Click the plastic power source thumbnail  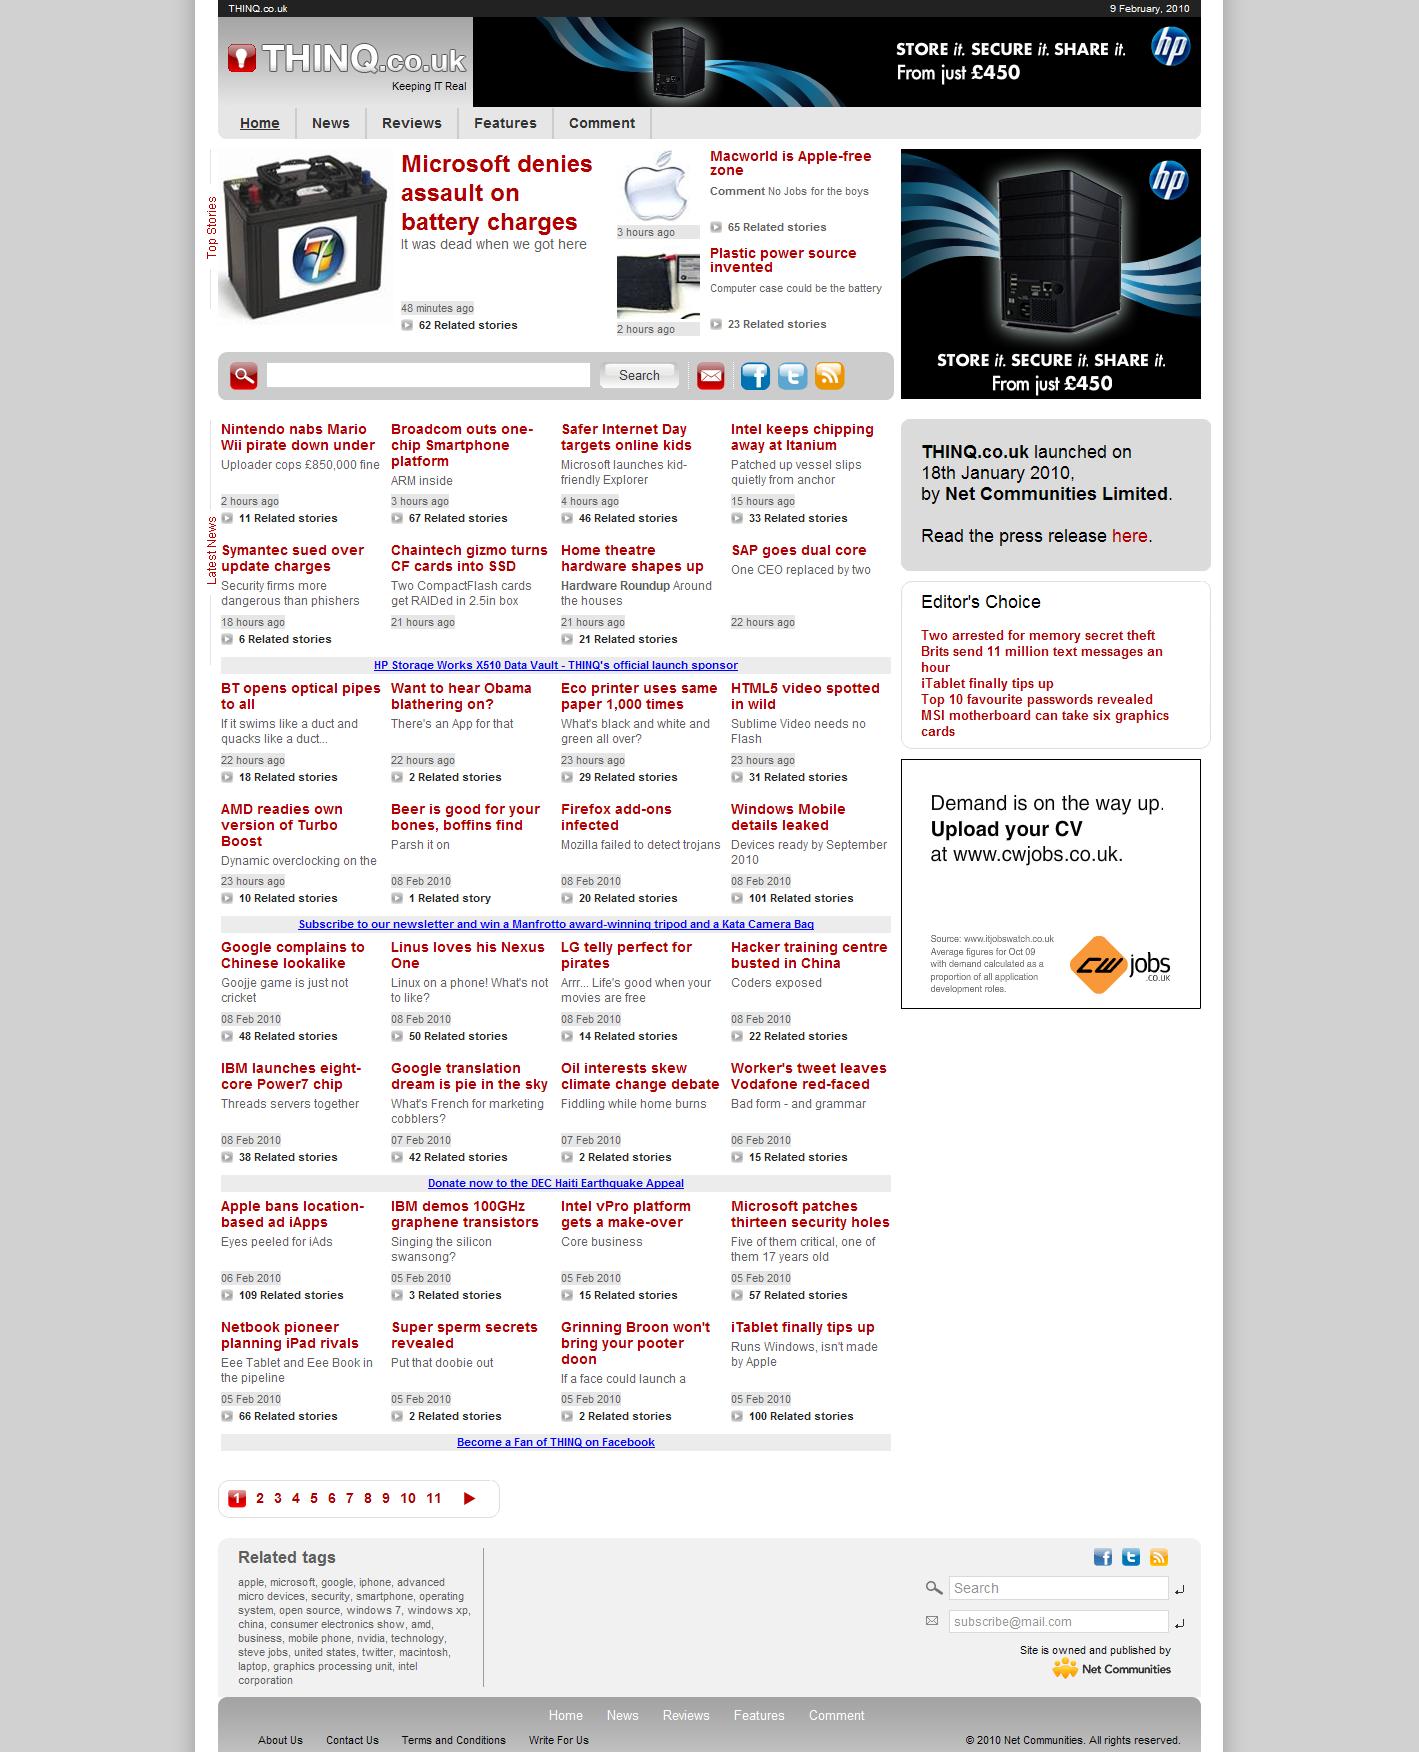point(658,285)
